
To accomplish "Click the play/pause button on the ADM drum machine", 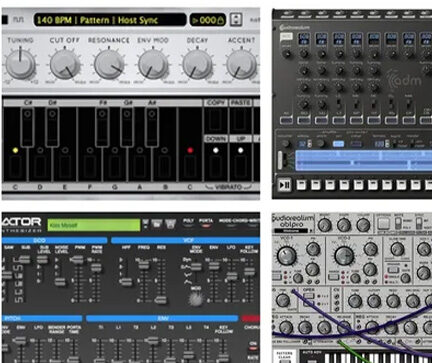I will tap(284, 185).
